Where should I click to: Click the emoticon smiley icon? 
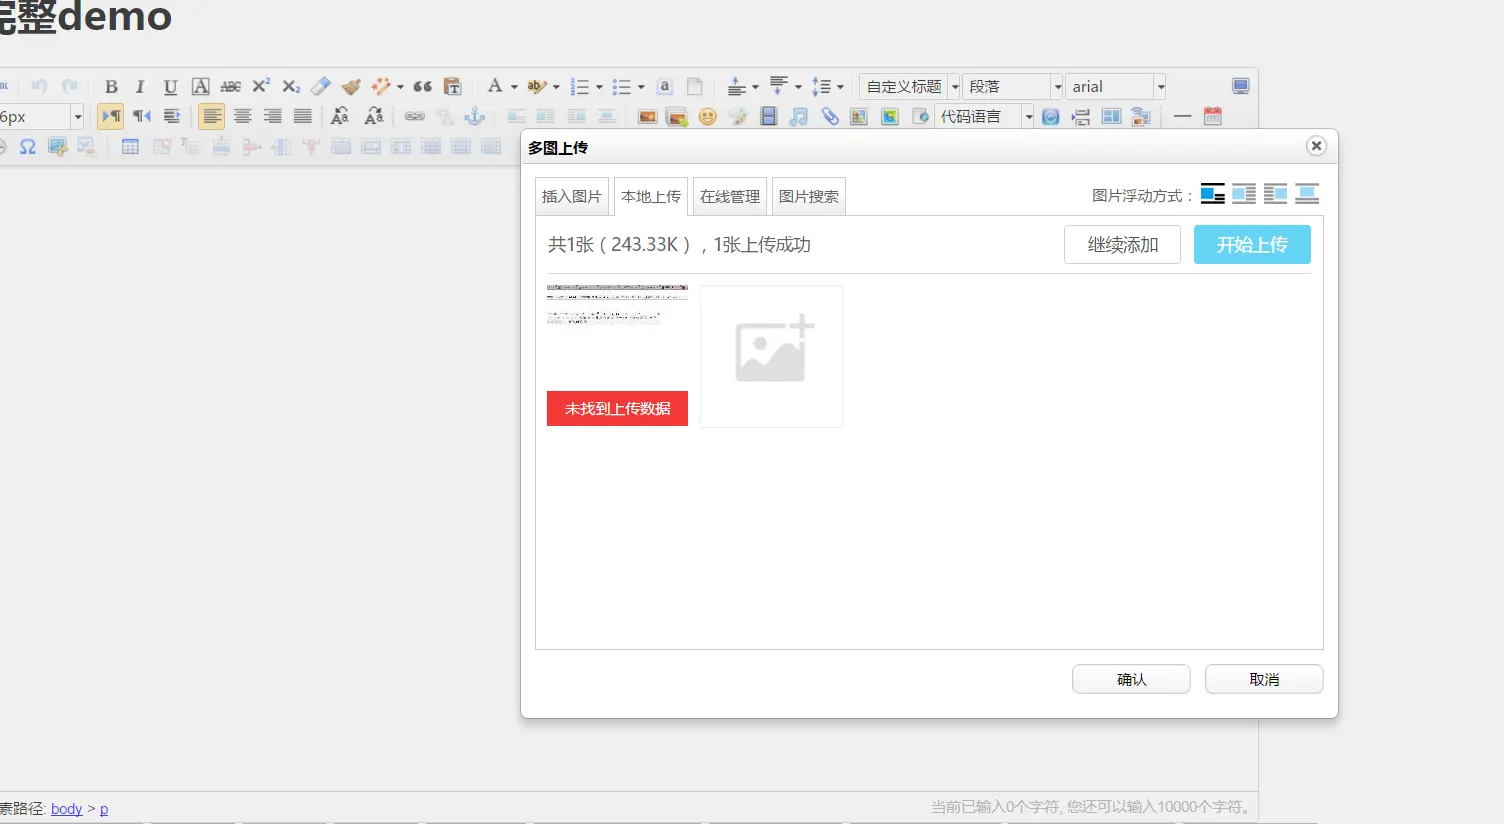[x=707, y=117]
